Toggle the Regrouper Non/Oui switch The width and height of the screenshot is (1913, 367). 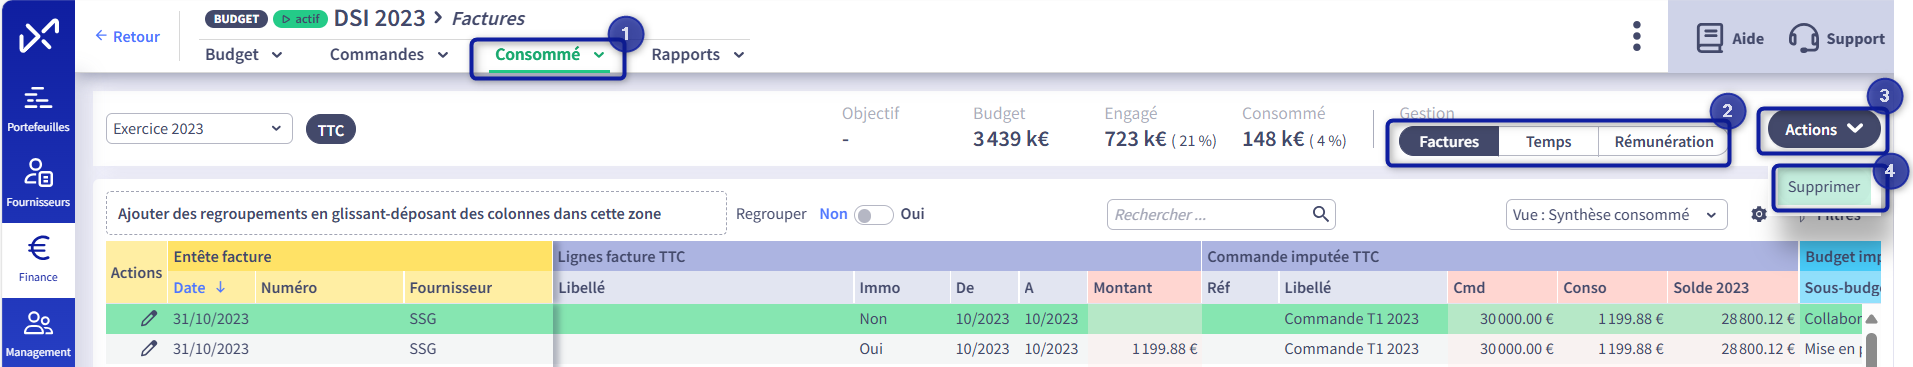tap(873, 215)
